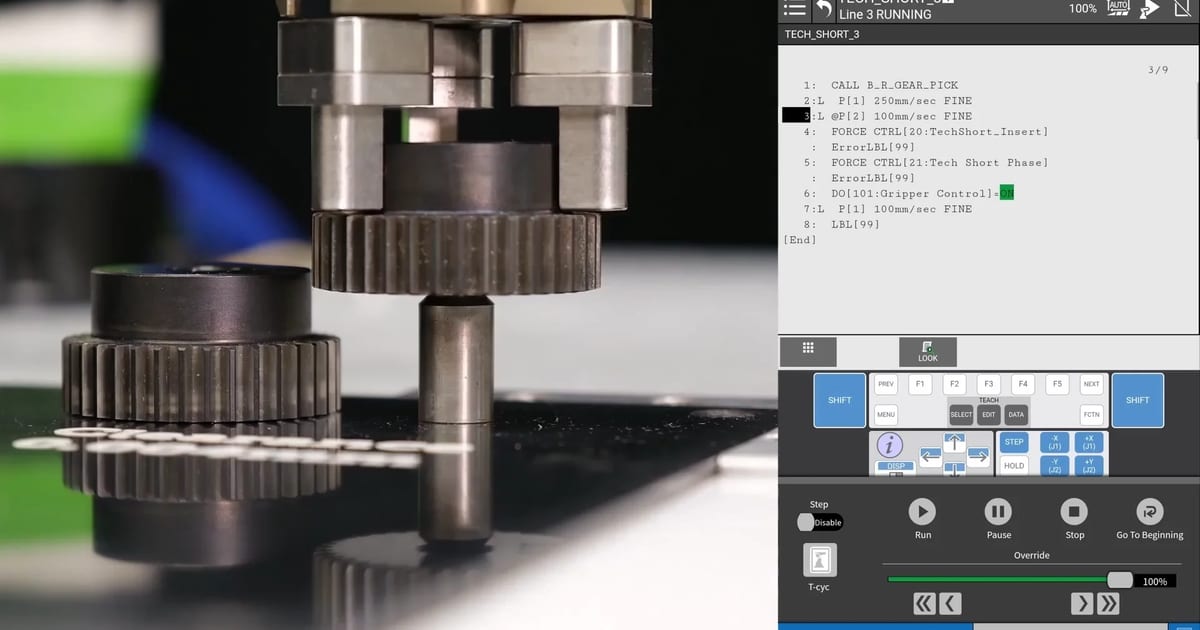The height and width of the screenshot is (630, 1200).
Task: Start the program with Run
Action: [922, 512]
